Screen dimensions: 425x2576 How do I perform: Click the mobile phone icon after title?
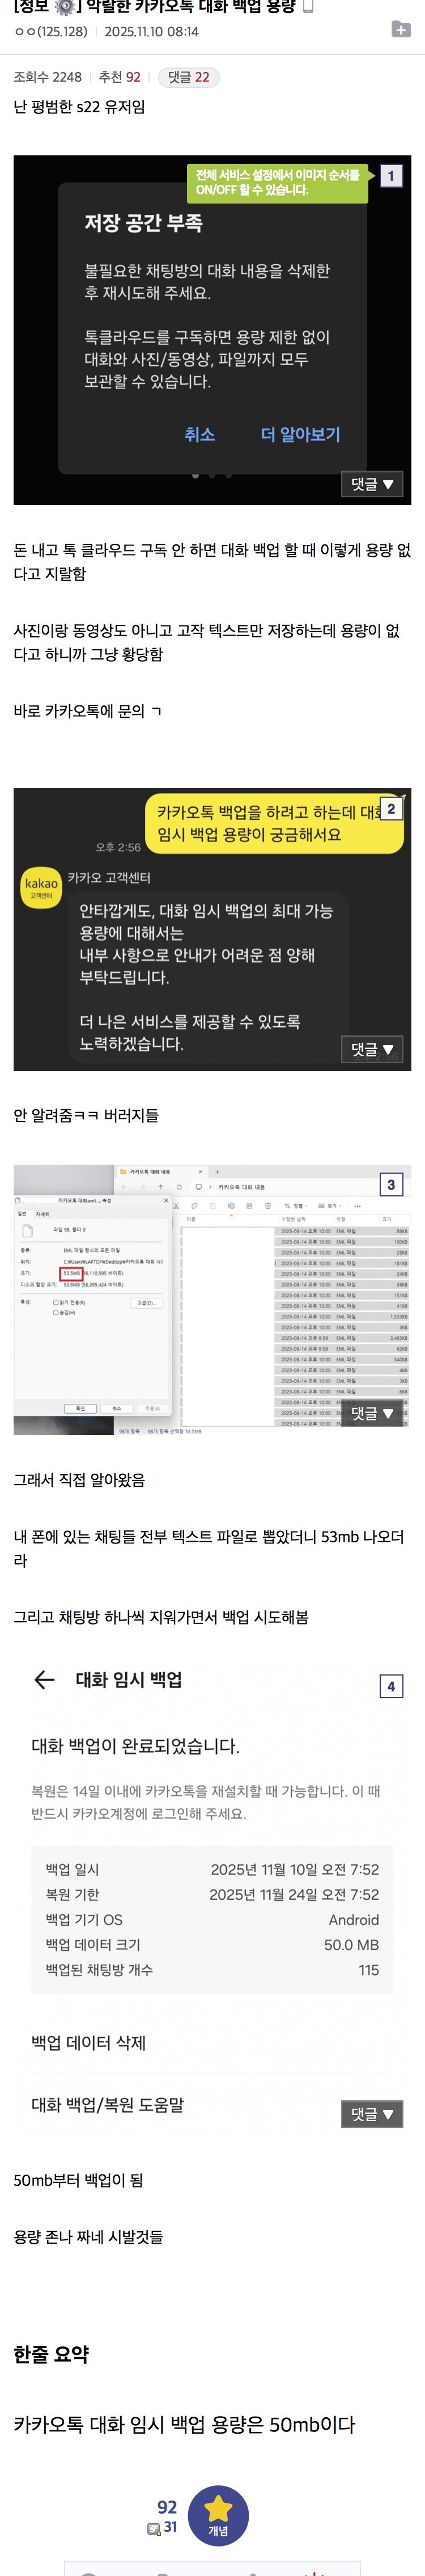tap(309, 7)
